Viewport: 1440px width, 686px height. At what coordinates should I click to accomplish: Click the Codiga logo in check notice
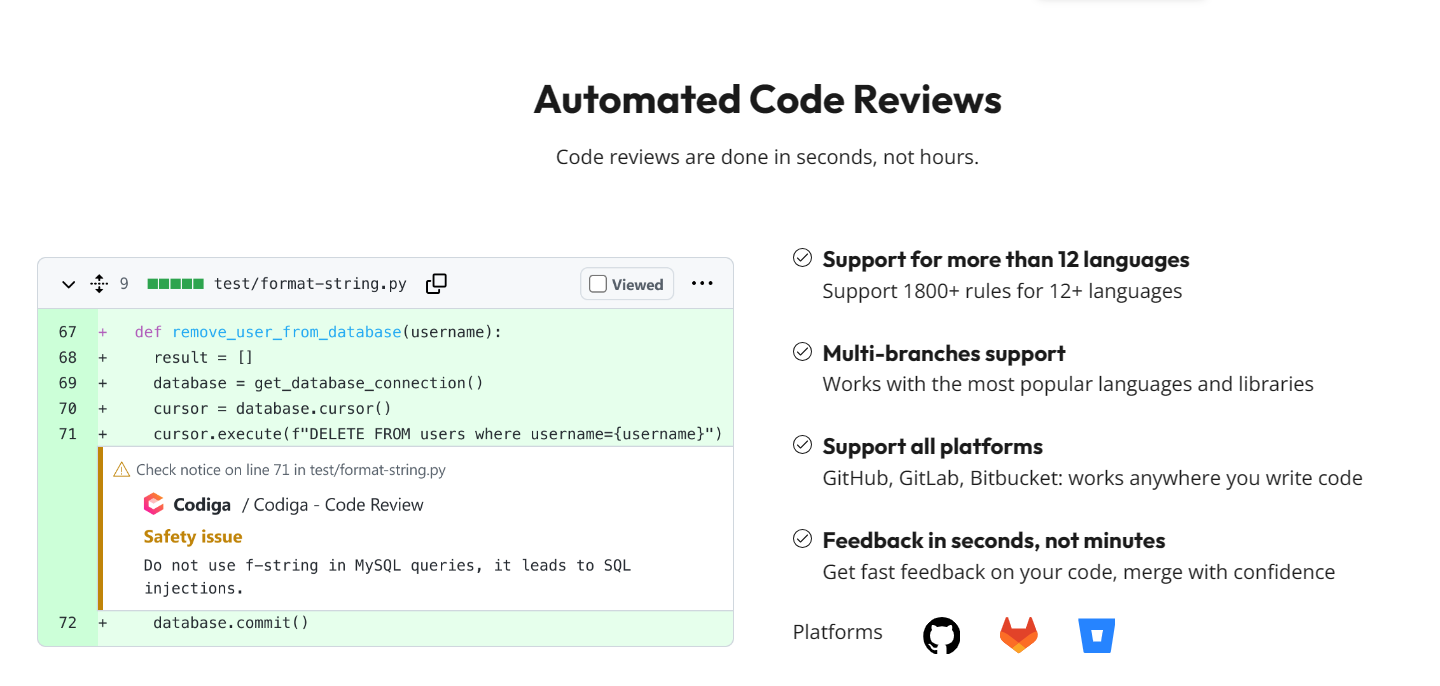click(154, 504)
